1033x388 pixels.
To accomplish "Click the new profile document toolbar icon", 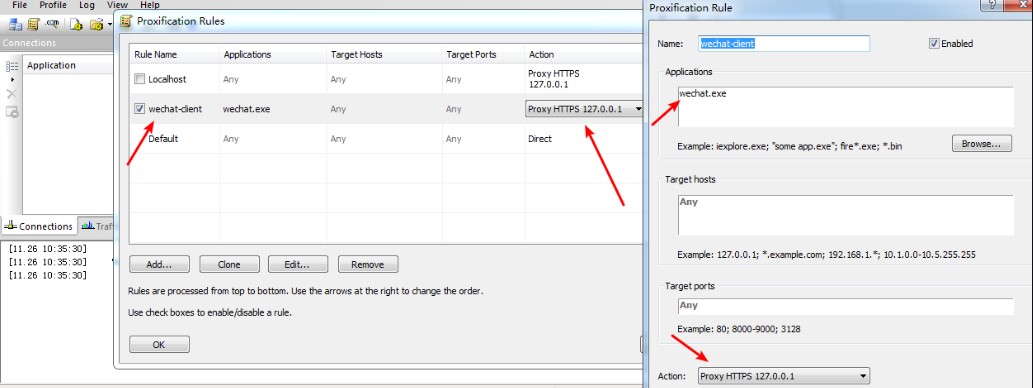I will tap(76, 24).
